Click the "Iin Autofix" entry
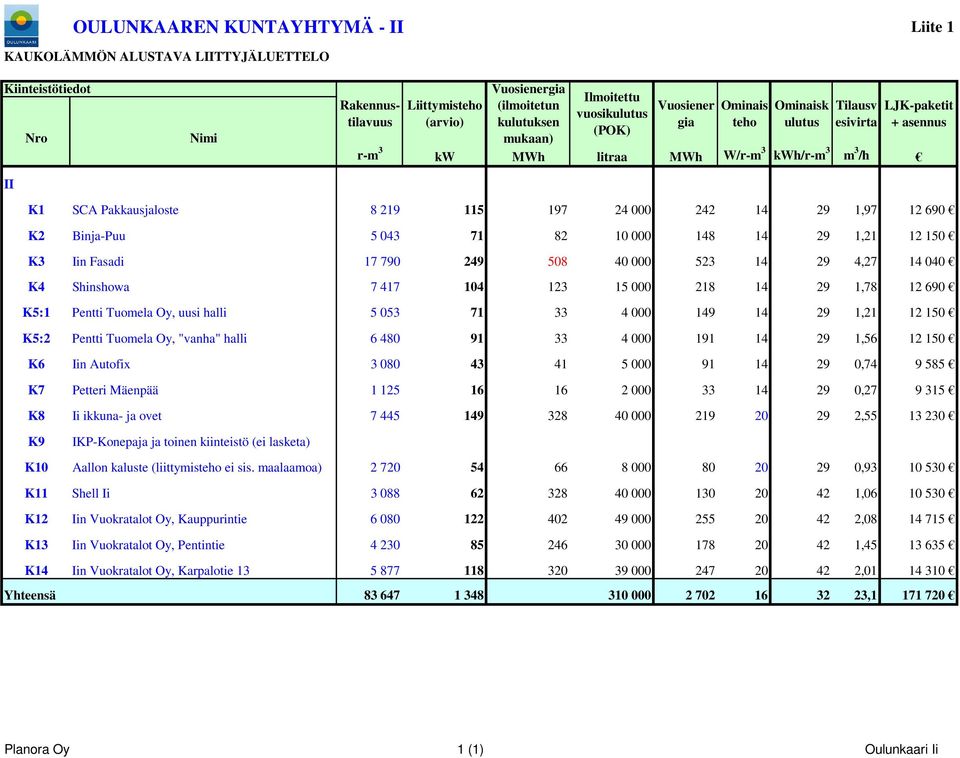 pos(101,364)
